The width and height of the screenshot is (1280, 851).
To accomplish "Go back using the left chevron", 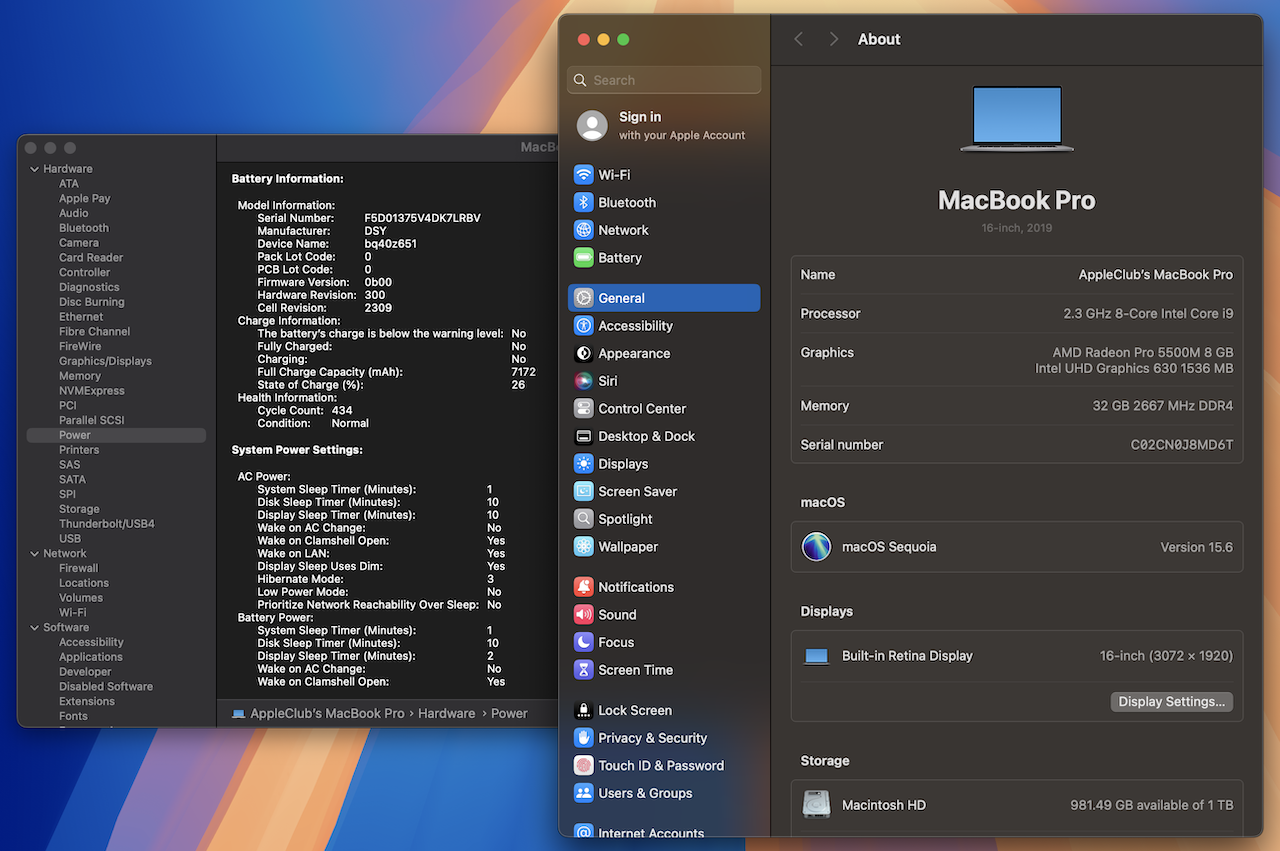I will [798, 39].
